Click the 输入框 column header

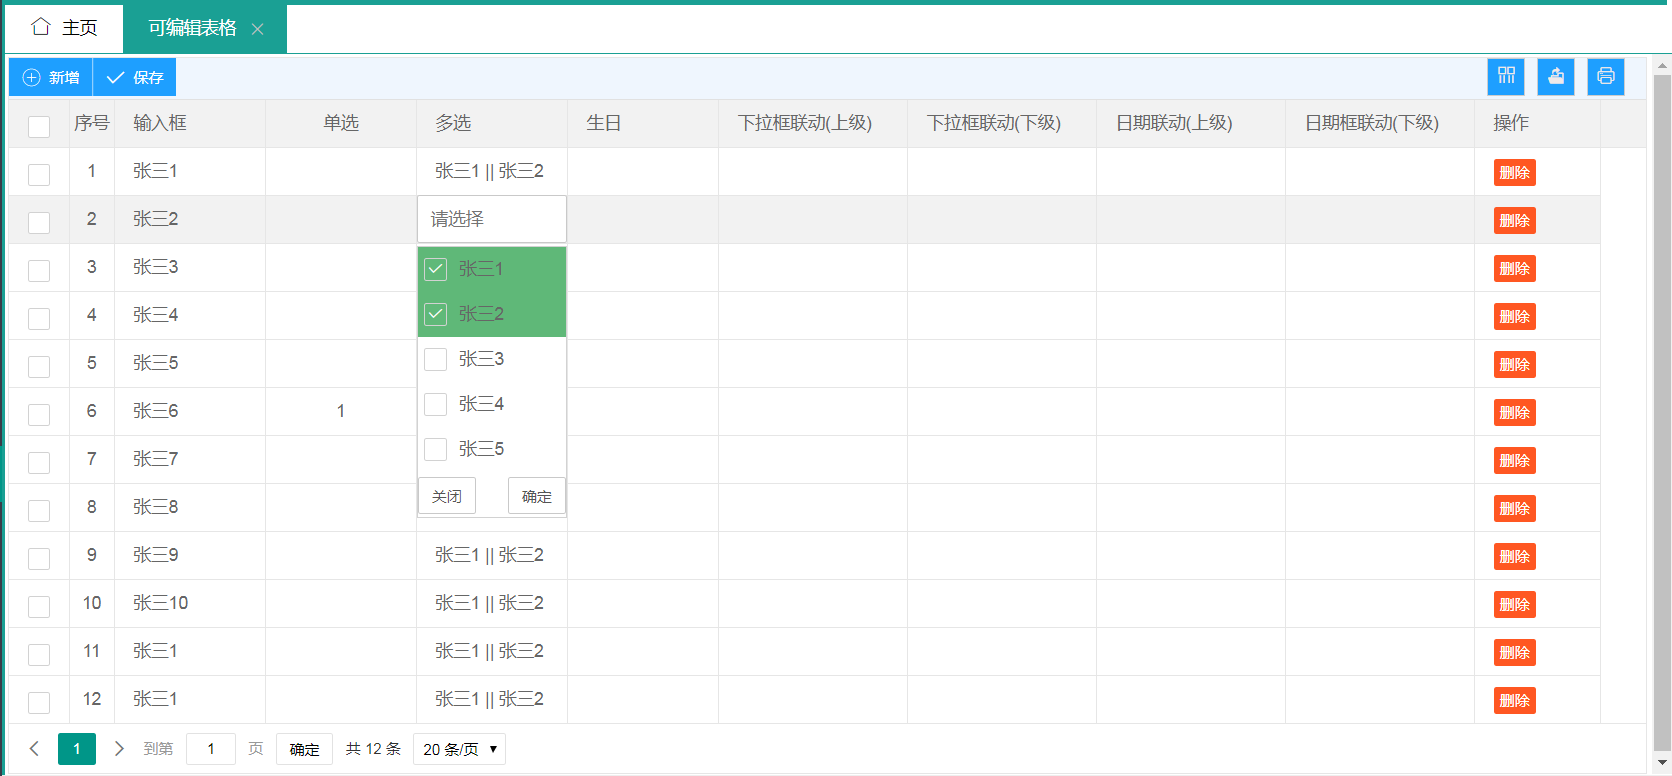[190, 123]
